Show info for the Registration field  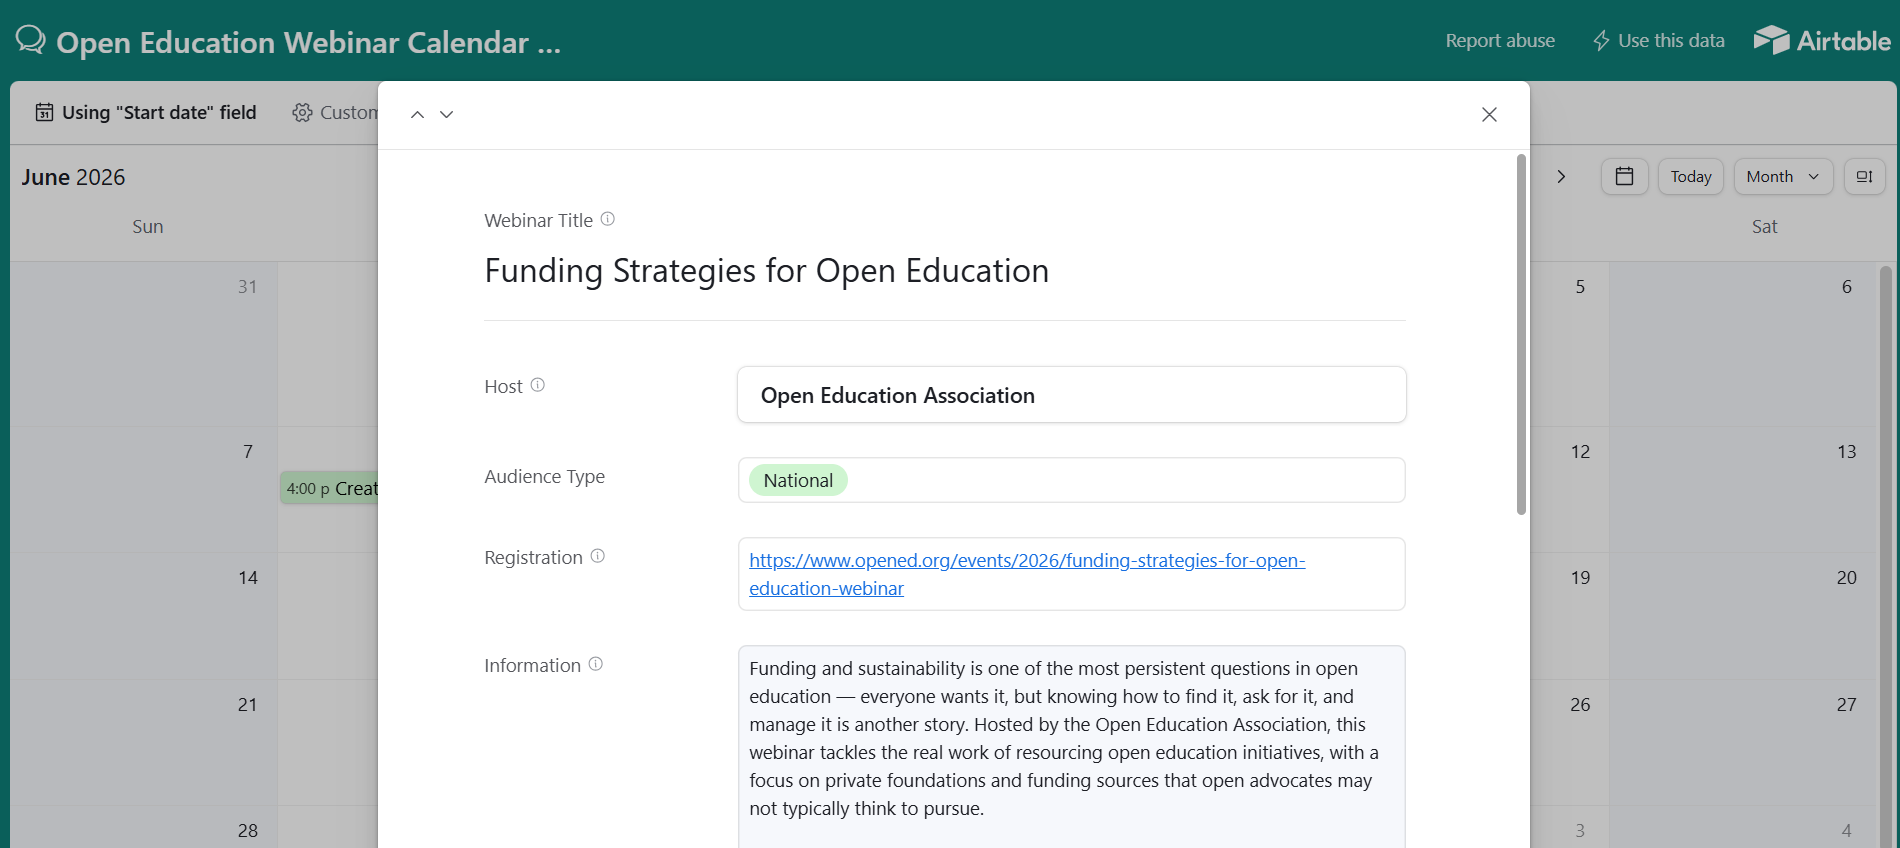click(x=598, y=556)
